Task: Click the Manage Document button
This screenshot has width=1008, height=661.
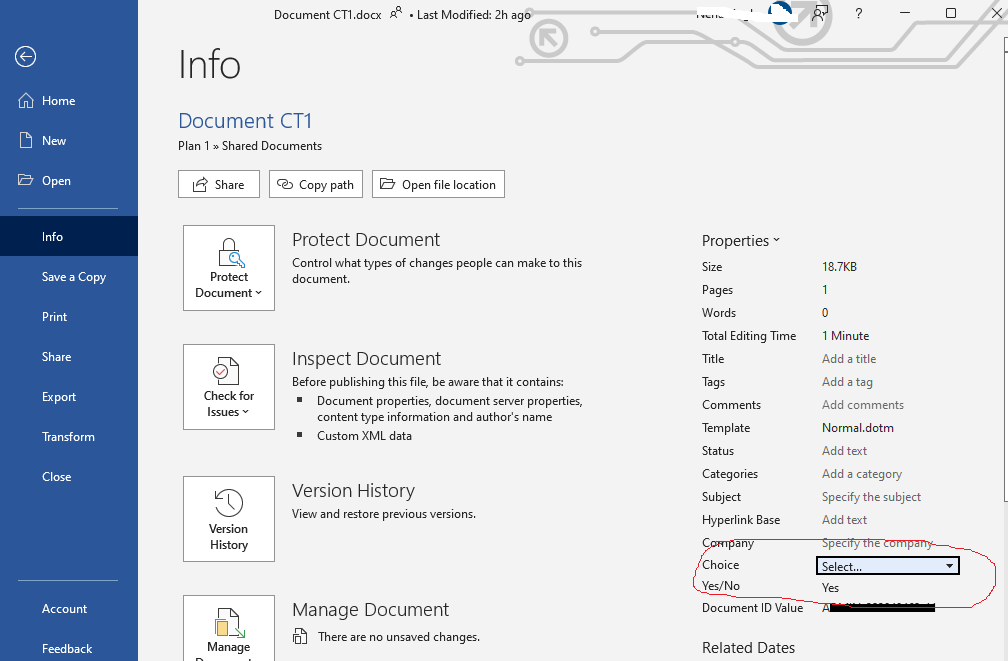Action: 229,628
